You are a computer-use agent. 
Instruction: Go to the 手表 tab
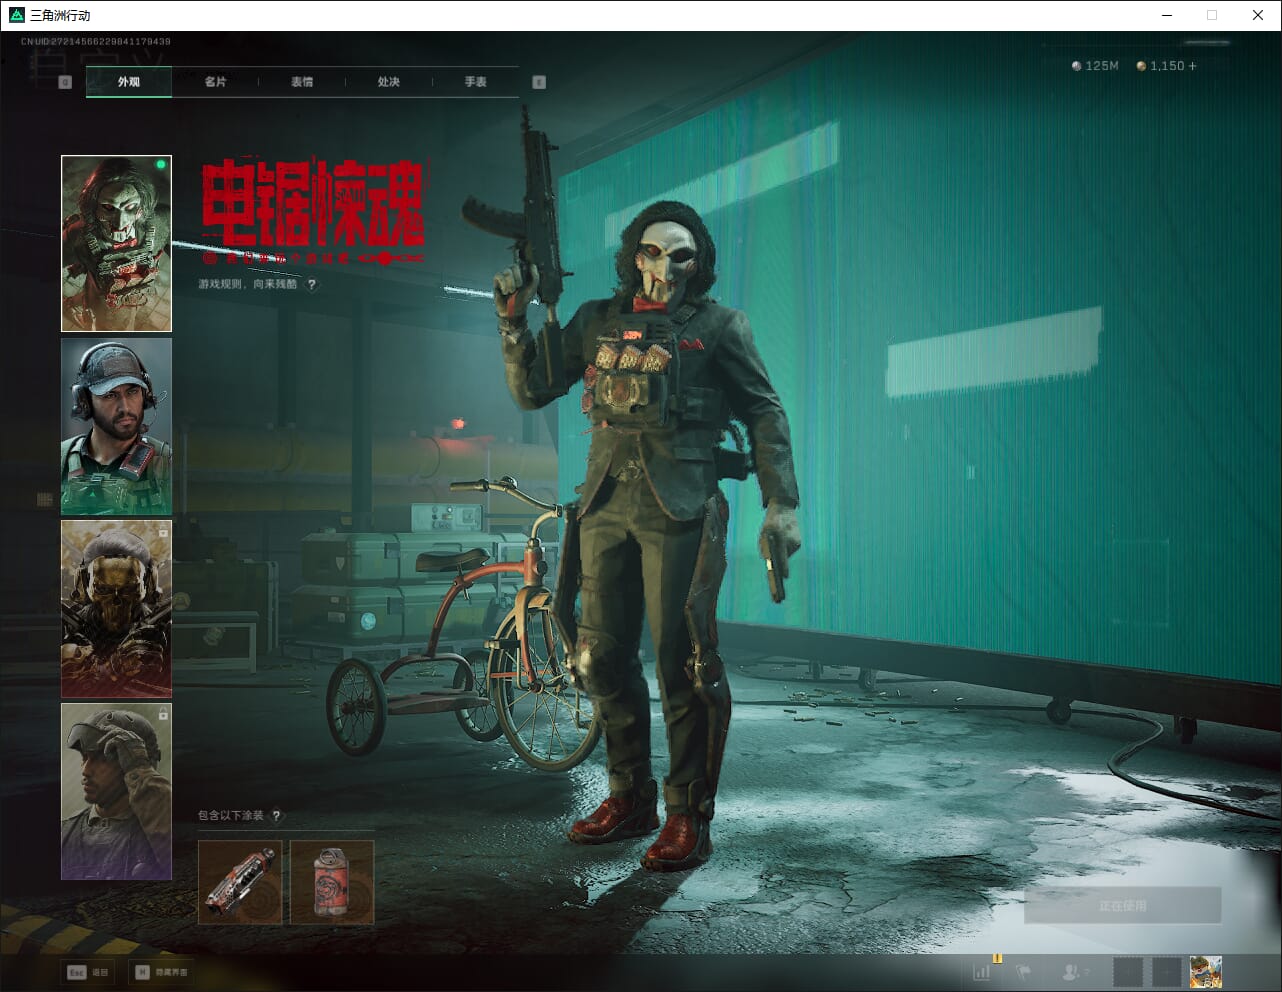click(x=475, y=82)
